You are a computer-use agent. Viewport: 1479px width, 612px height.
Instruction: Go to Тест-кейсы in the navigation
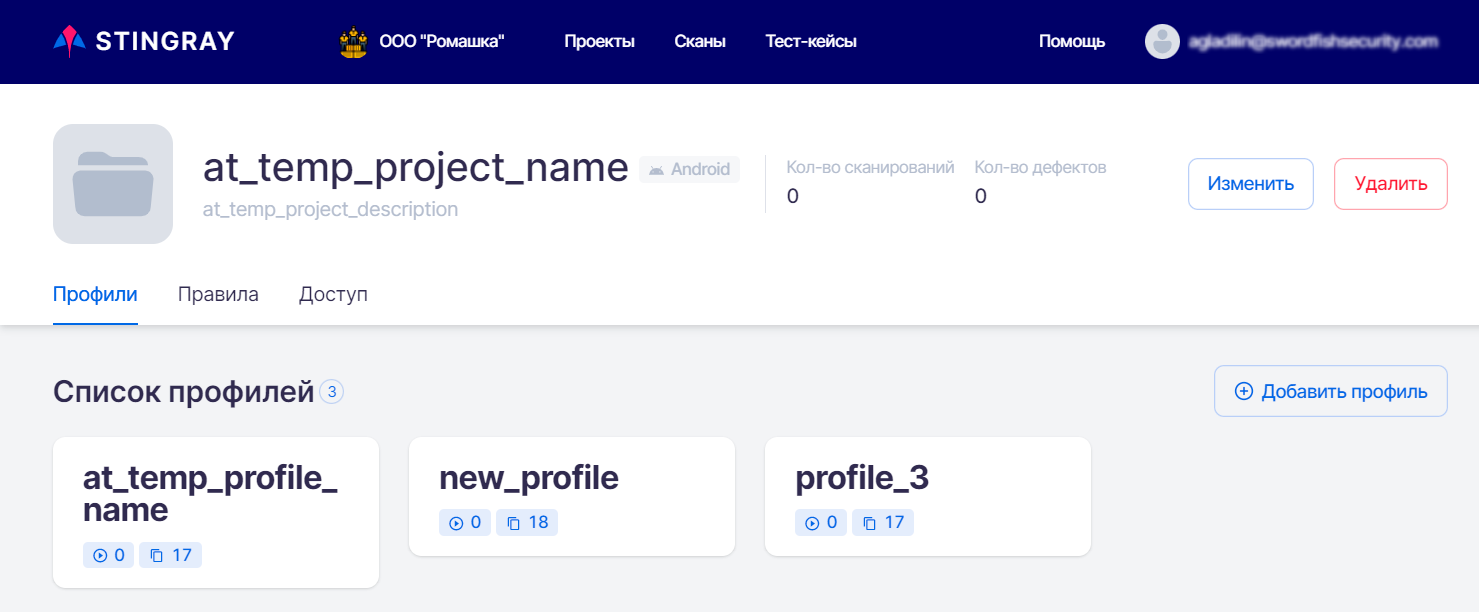point(810,42)
